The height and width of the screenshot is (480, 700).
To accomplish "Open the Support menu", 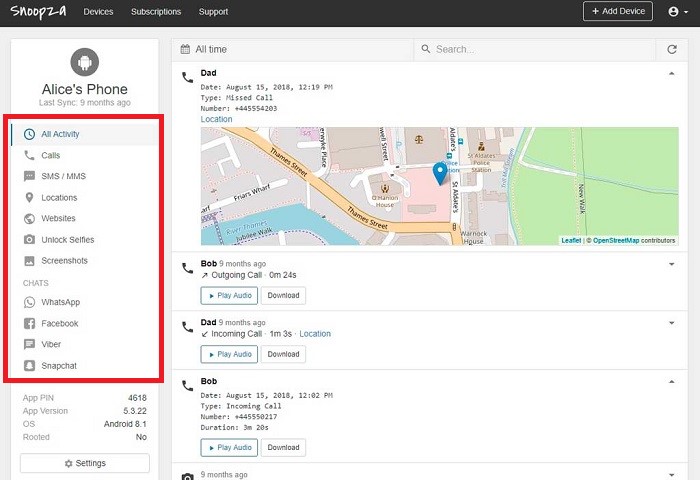I will pos(213,12).
